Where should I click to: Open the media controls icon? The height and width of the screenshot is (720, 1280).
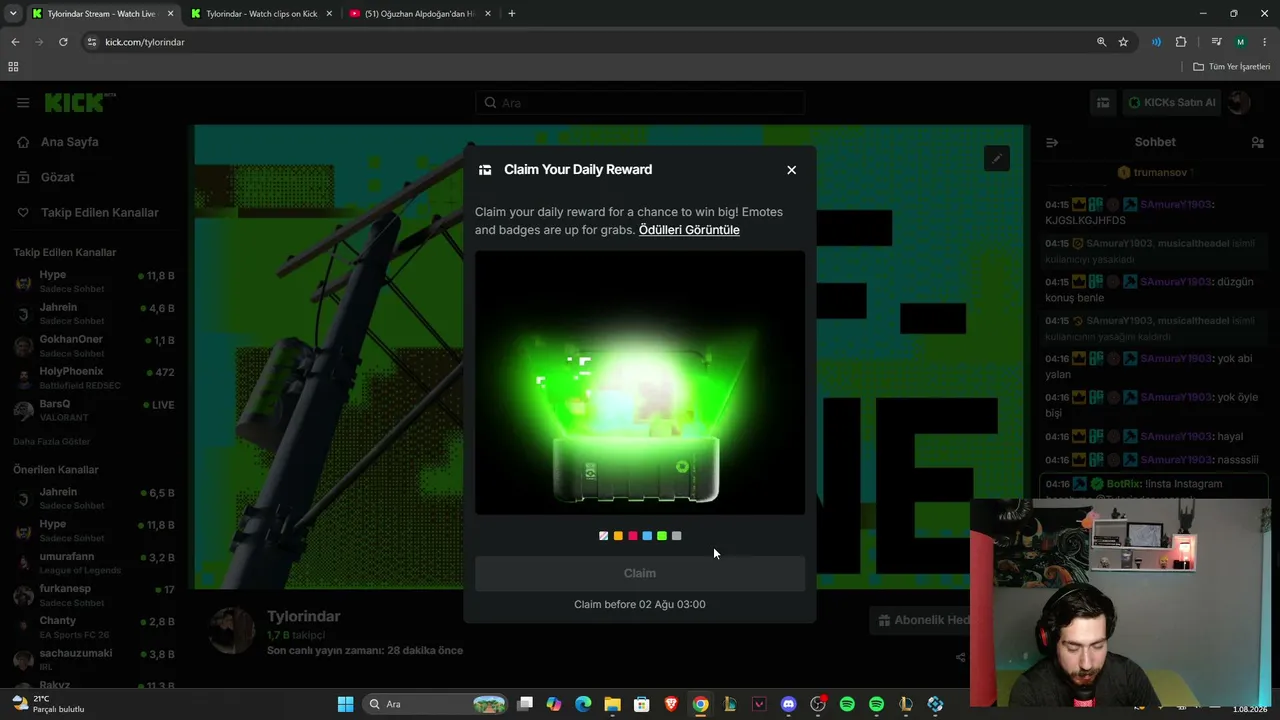(1216, 42)
